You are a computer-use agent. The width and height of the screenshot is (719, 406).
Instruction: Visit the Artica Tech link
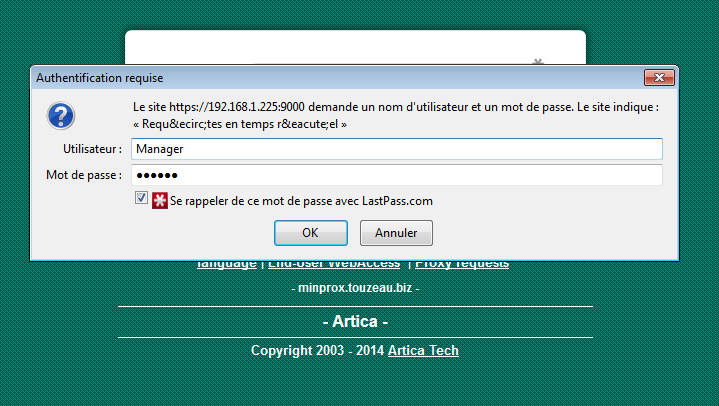tap(423, 350)
